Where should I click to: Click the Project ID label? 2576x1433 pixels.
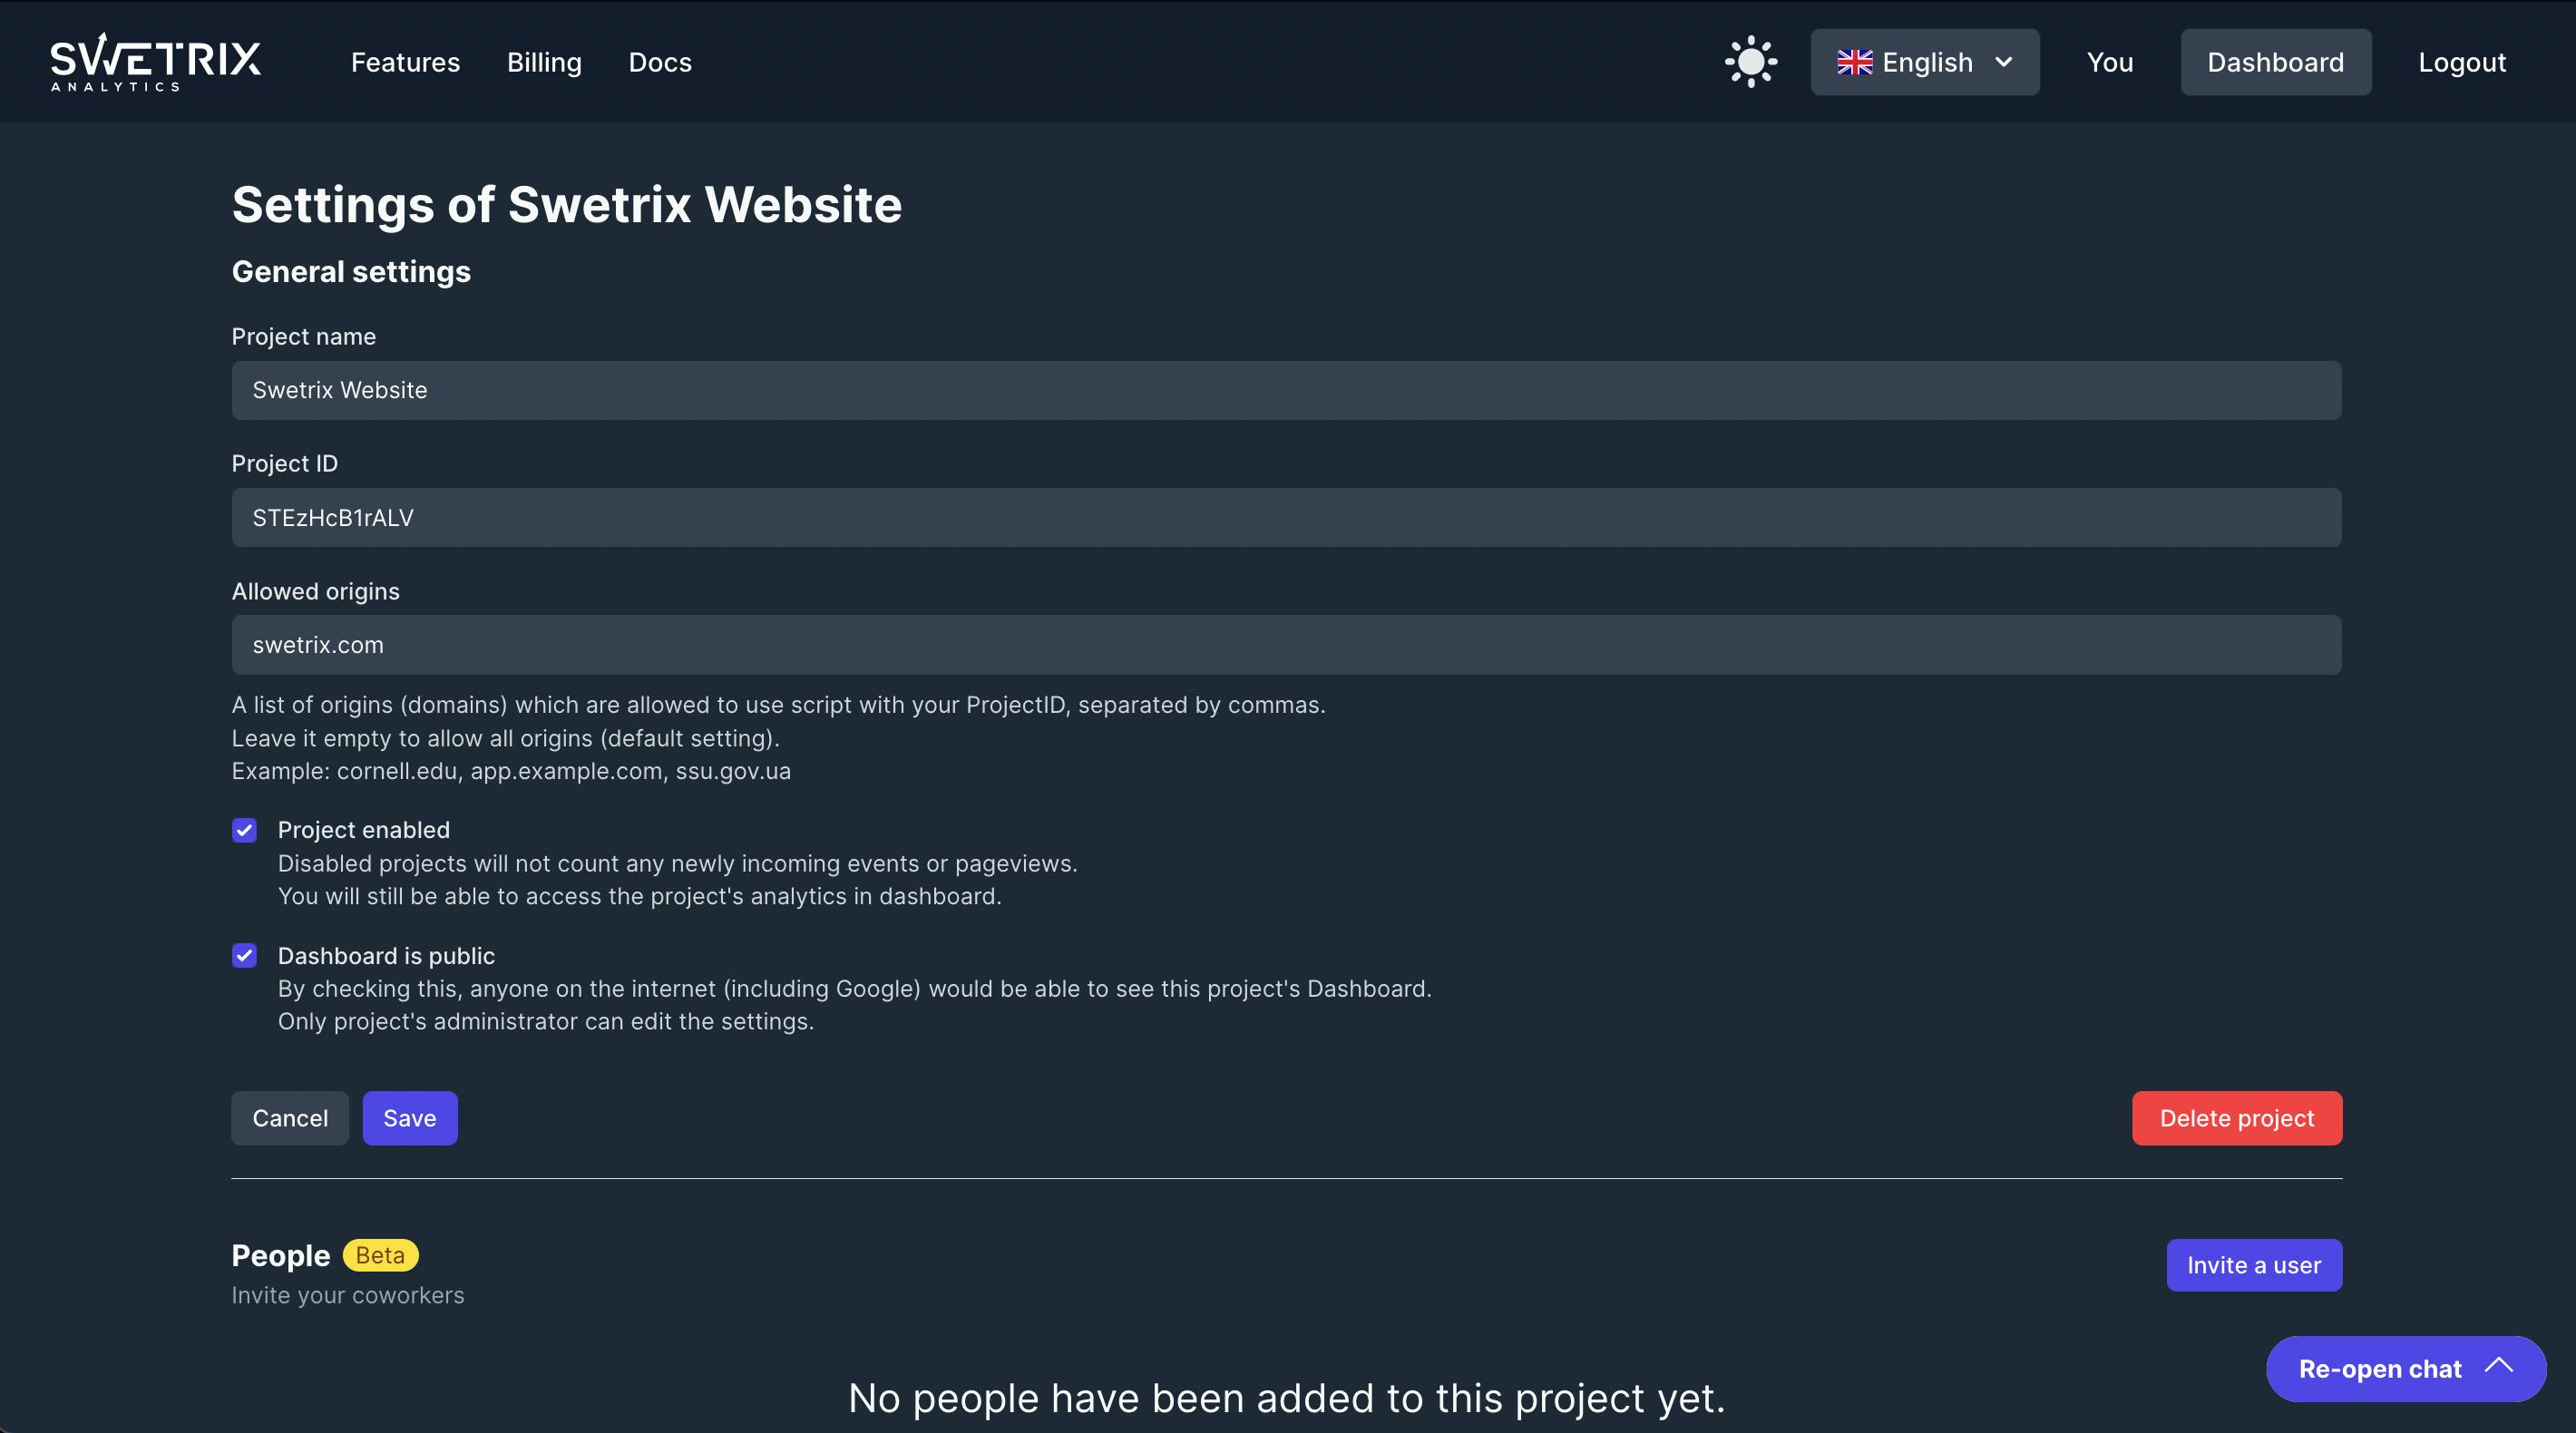[x=285, y=464]
